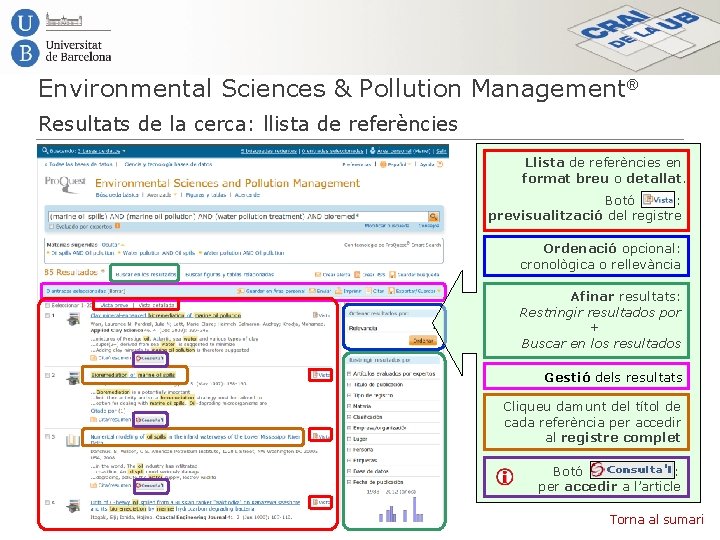Click the Citado por link under result 2

tap(107, 411)
